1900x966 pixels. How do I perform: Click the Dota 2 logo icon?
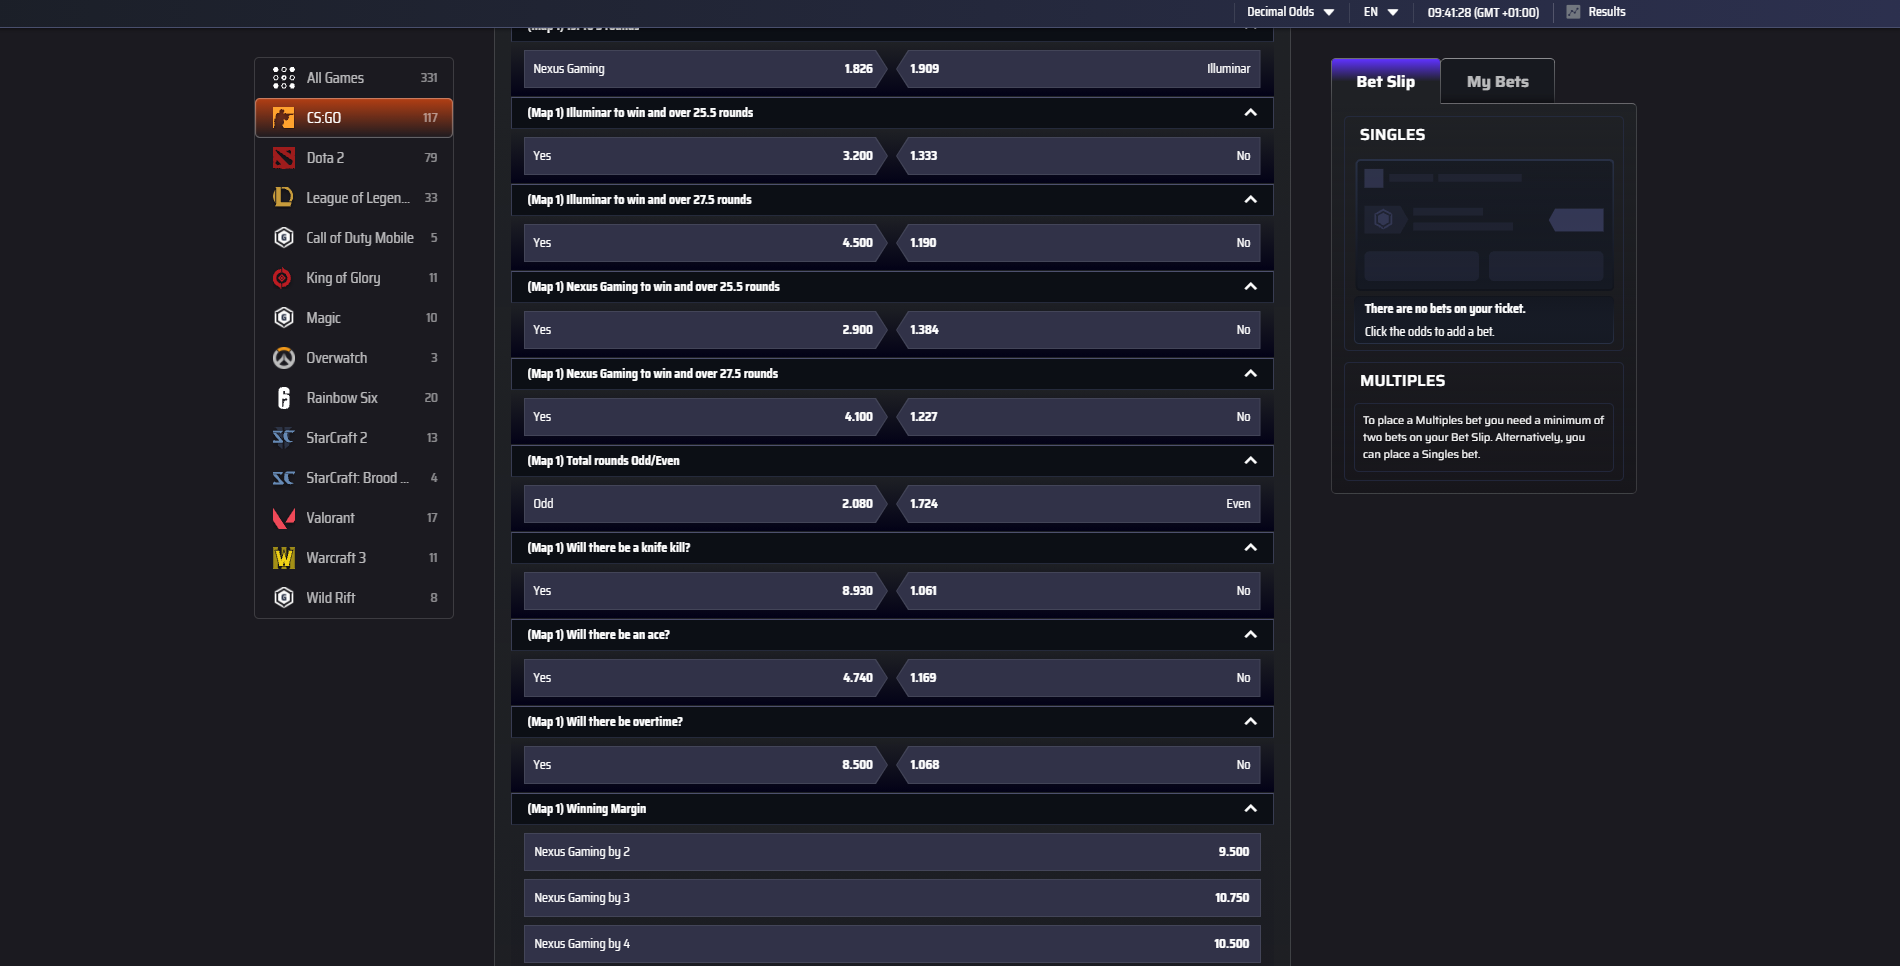pyautogui.click(x=284, y=158)
